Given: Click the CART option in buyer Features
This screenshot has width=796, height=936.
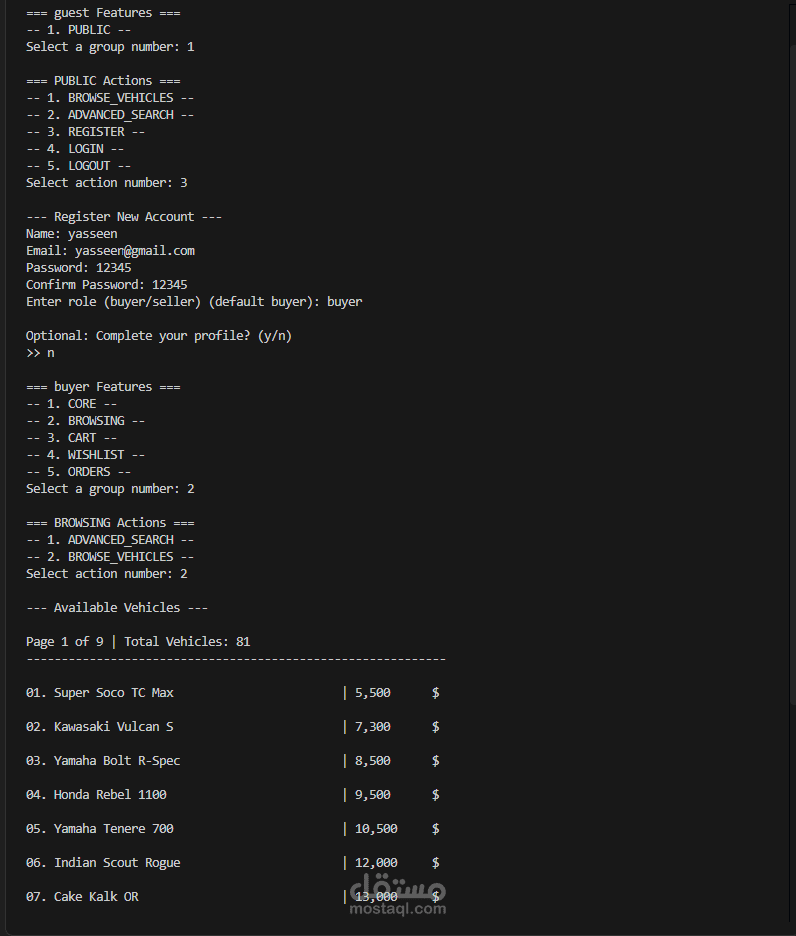Looking at the screenshot, I should tap(72, 438).
